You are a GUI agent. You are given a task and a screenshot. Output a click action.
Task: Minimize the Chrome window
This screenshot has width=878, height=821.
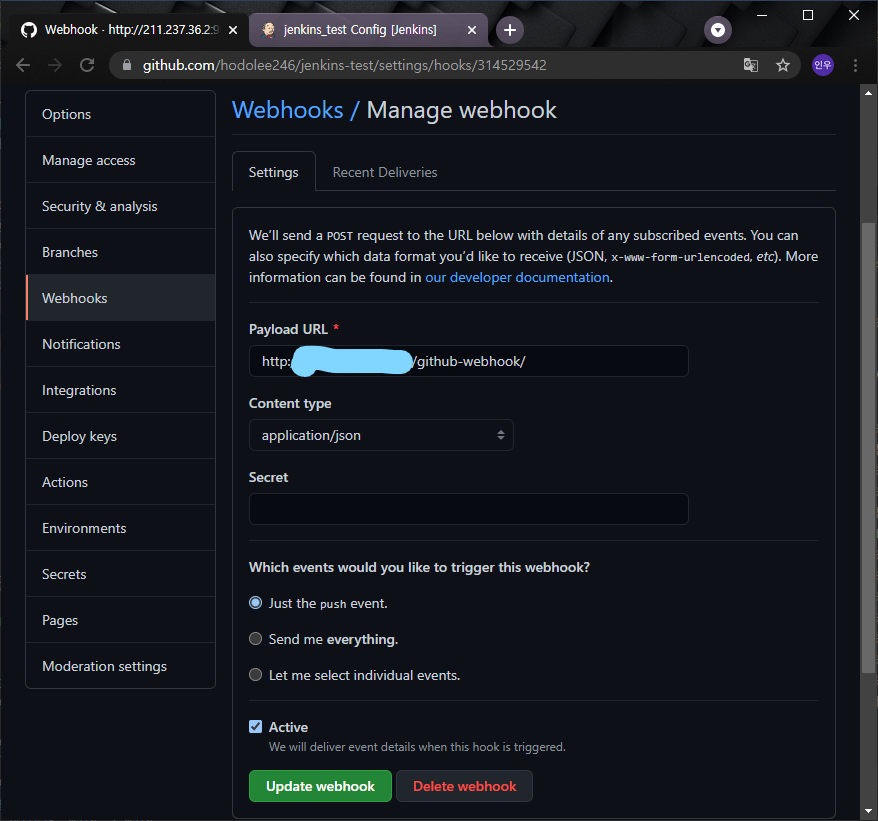762,15
